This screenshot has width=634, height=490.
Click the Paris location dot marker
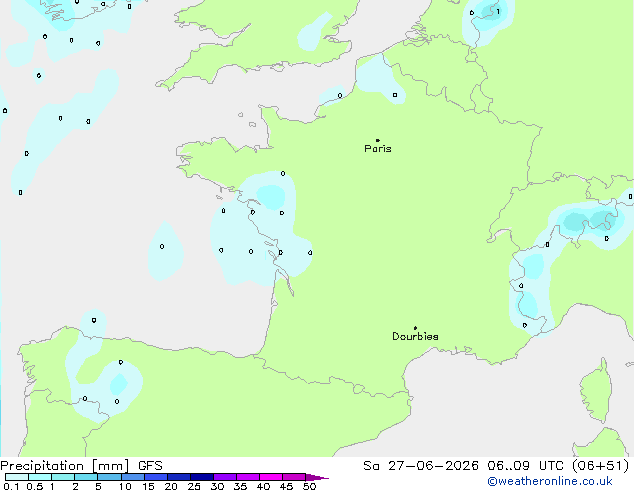(378, 140)
